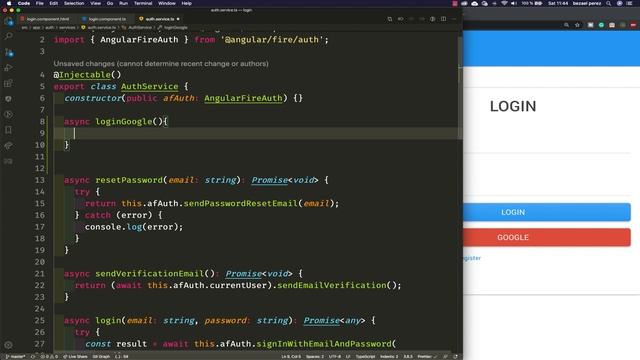640x360 pixels.
Task: Open the Explorer view in the activity bar
Action: pos(9,22)
